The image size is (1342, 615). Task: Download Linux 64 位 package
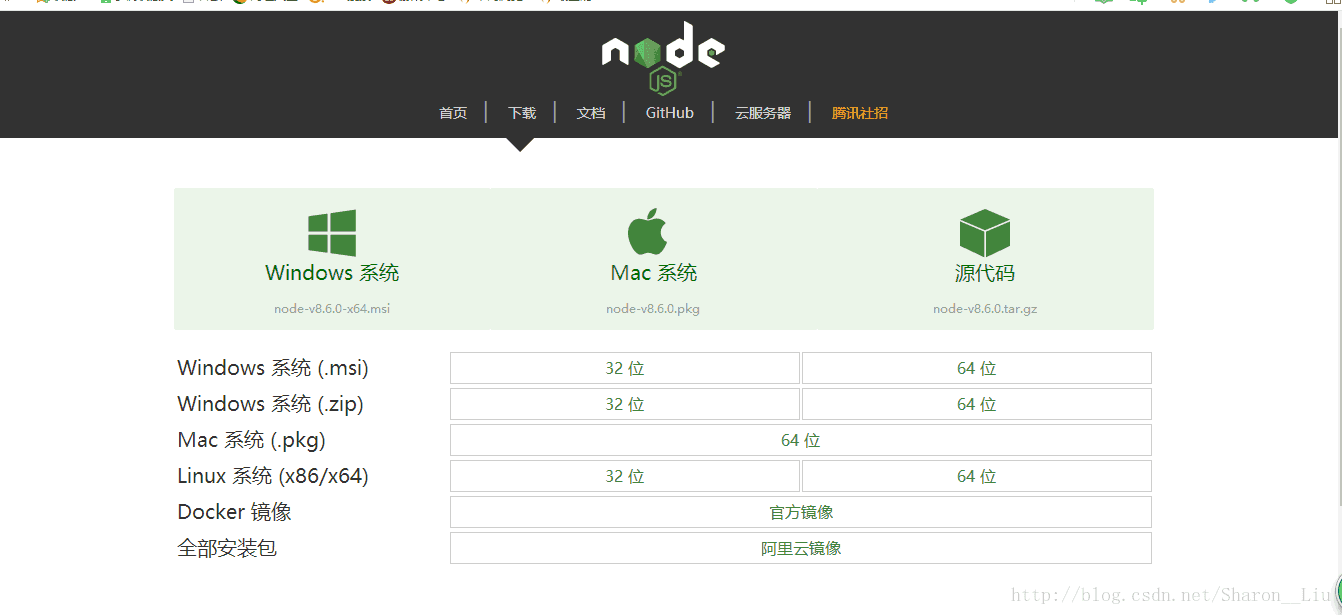977,476
